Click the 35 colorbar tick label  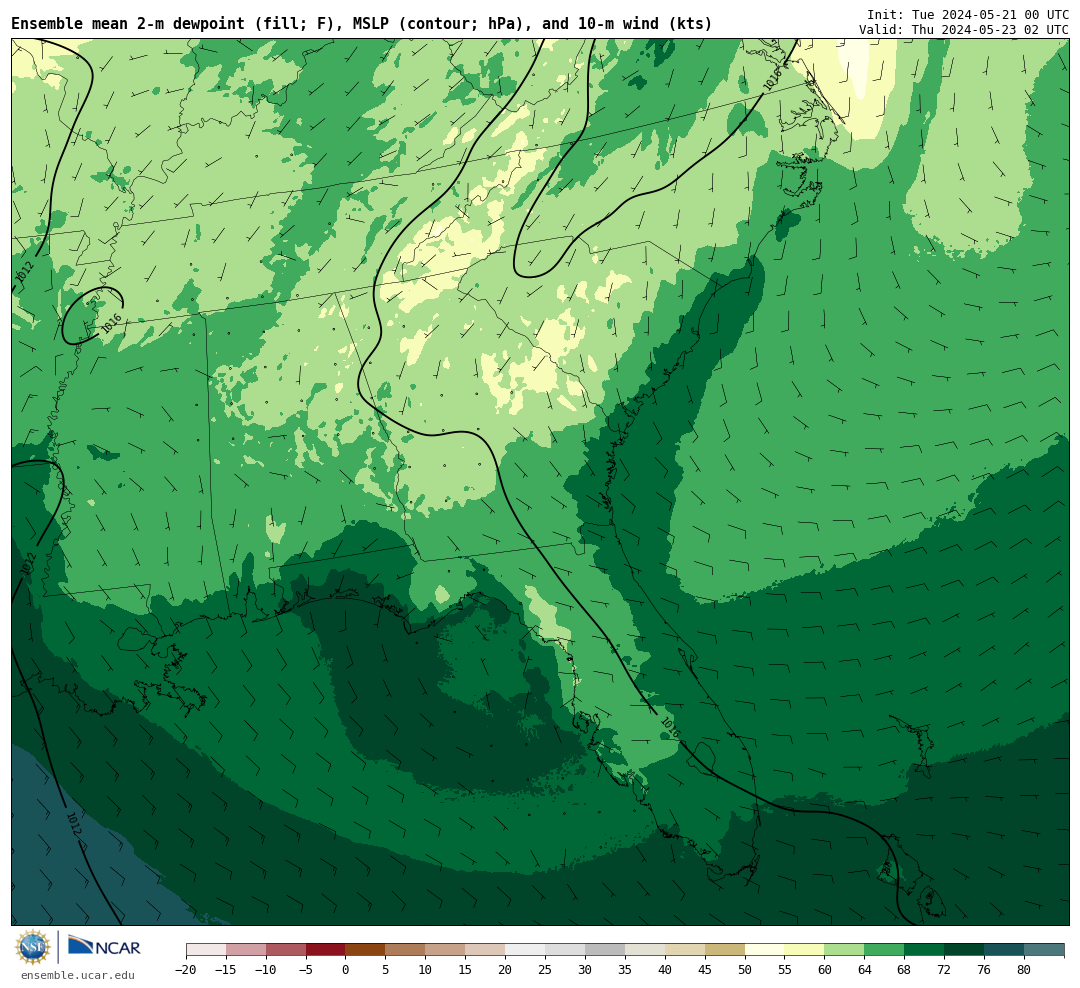[x=625, y=970]
